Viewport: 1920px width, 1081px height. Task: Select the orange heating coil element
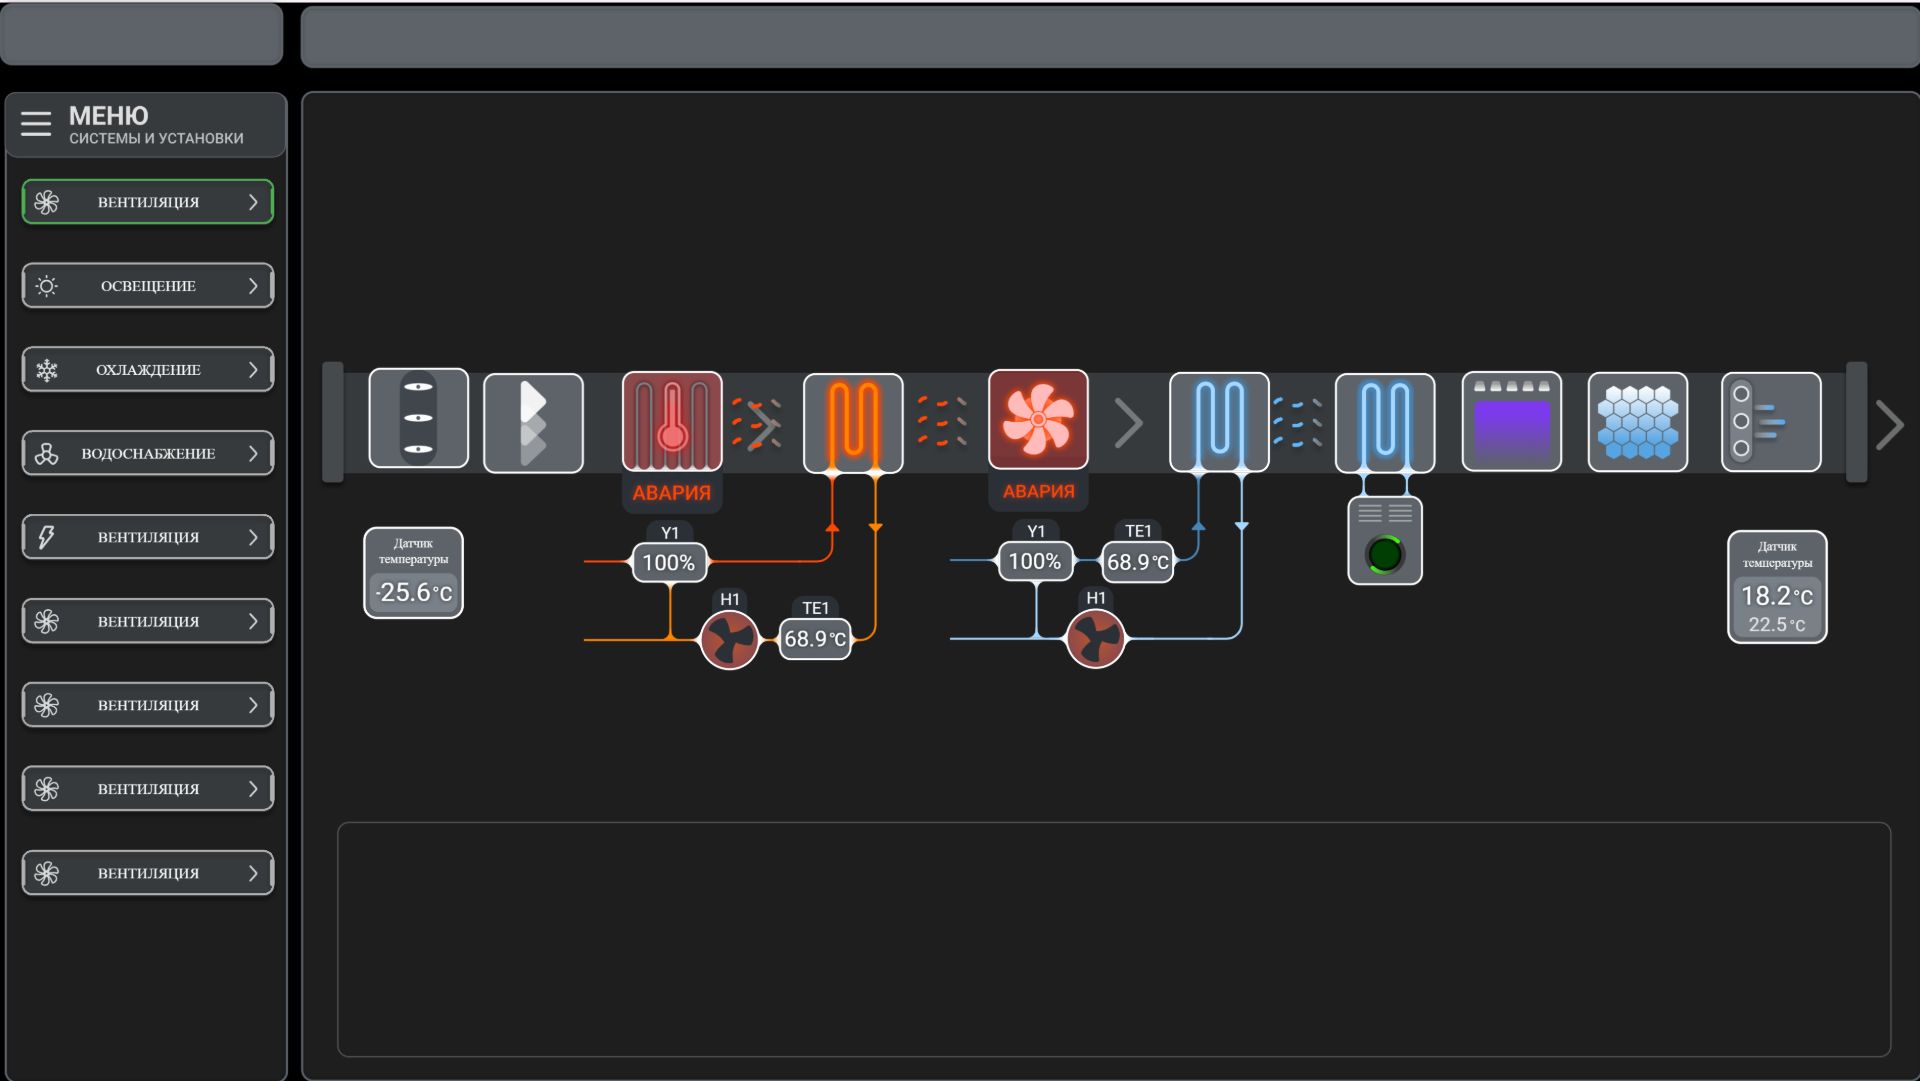click(x=853, y=422)
